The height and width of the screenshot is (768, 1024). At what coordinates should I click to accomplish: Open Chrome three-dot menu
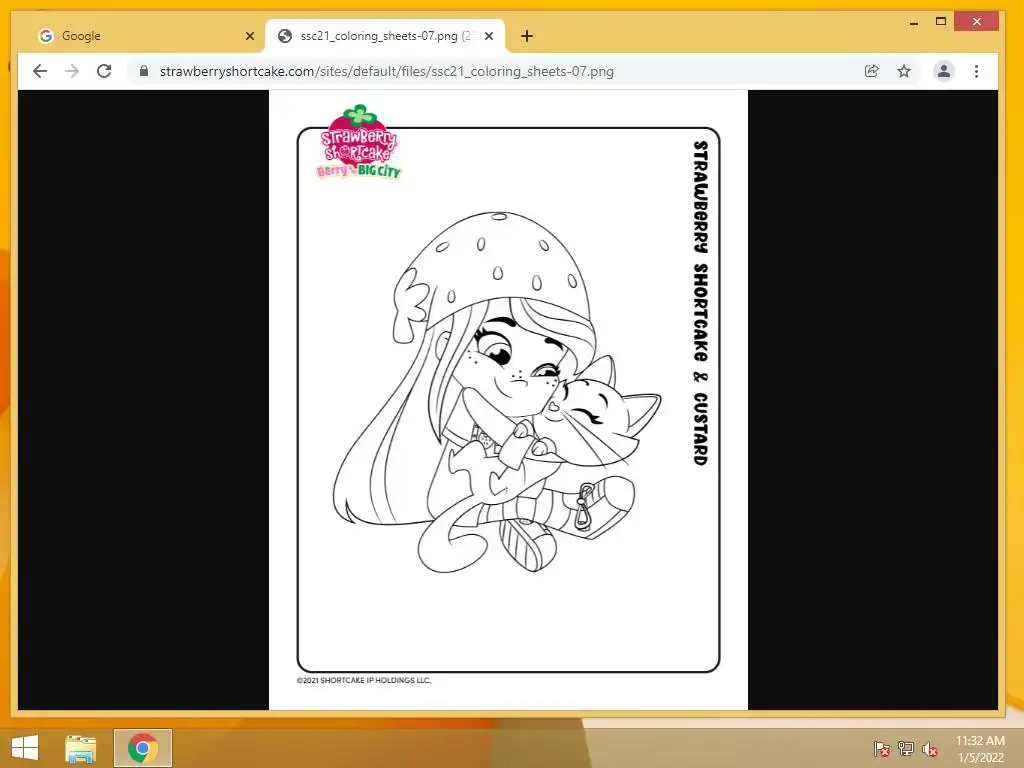(x=976, y=71)
